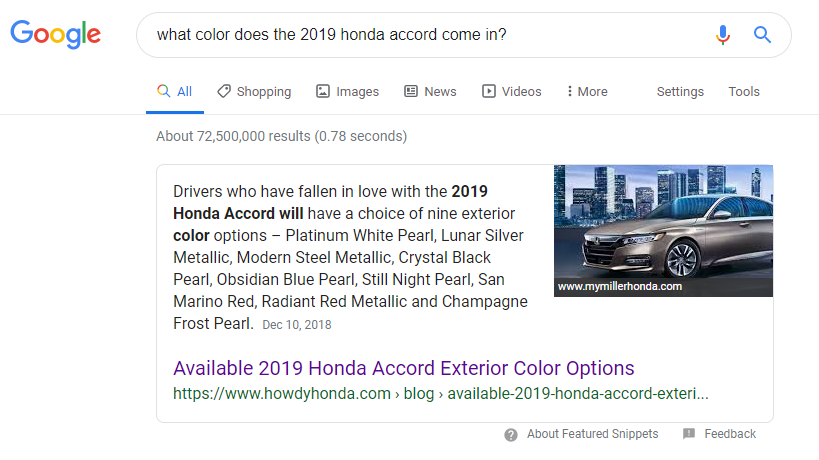
Task: Click the Videos play icon
Action: click(489, 91)
